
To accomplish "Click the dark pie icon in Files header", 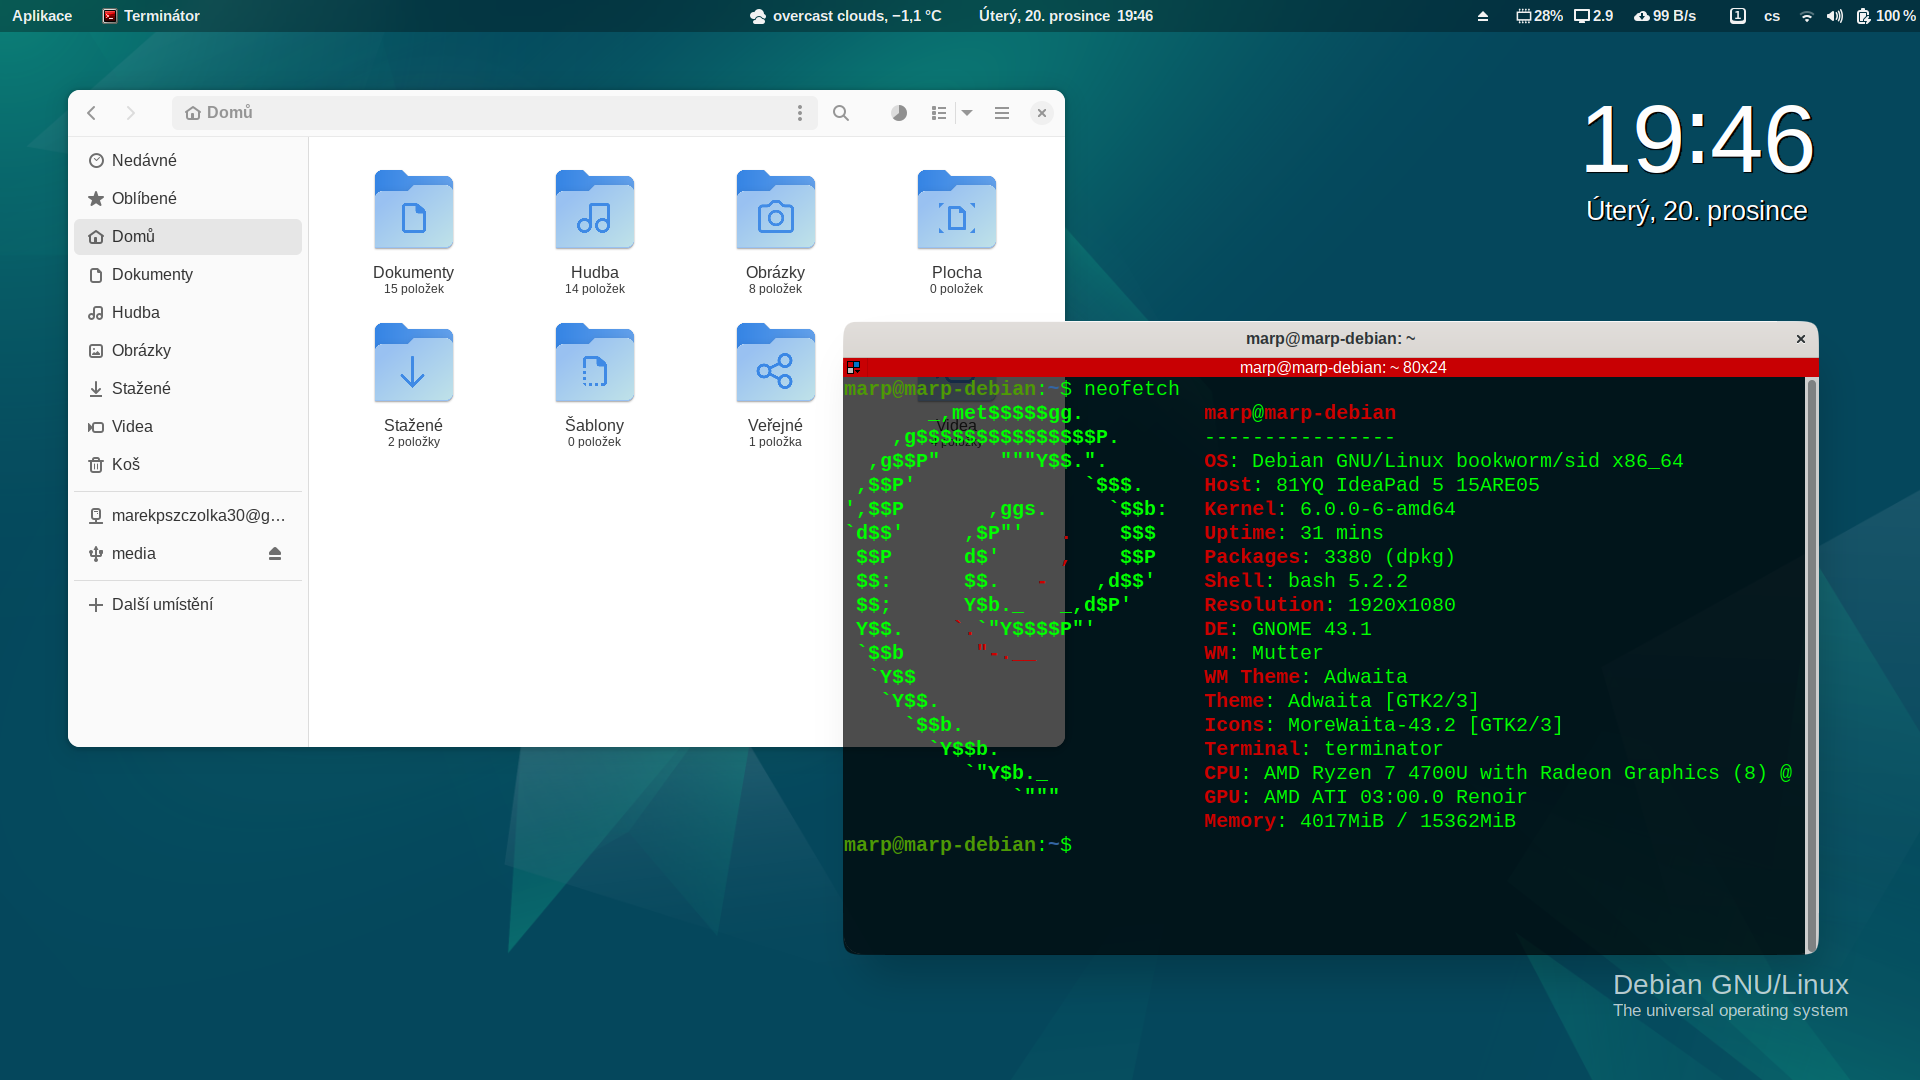I will [x=899, y=113].
